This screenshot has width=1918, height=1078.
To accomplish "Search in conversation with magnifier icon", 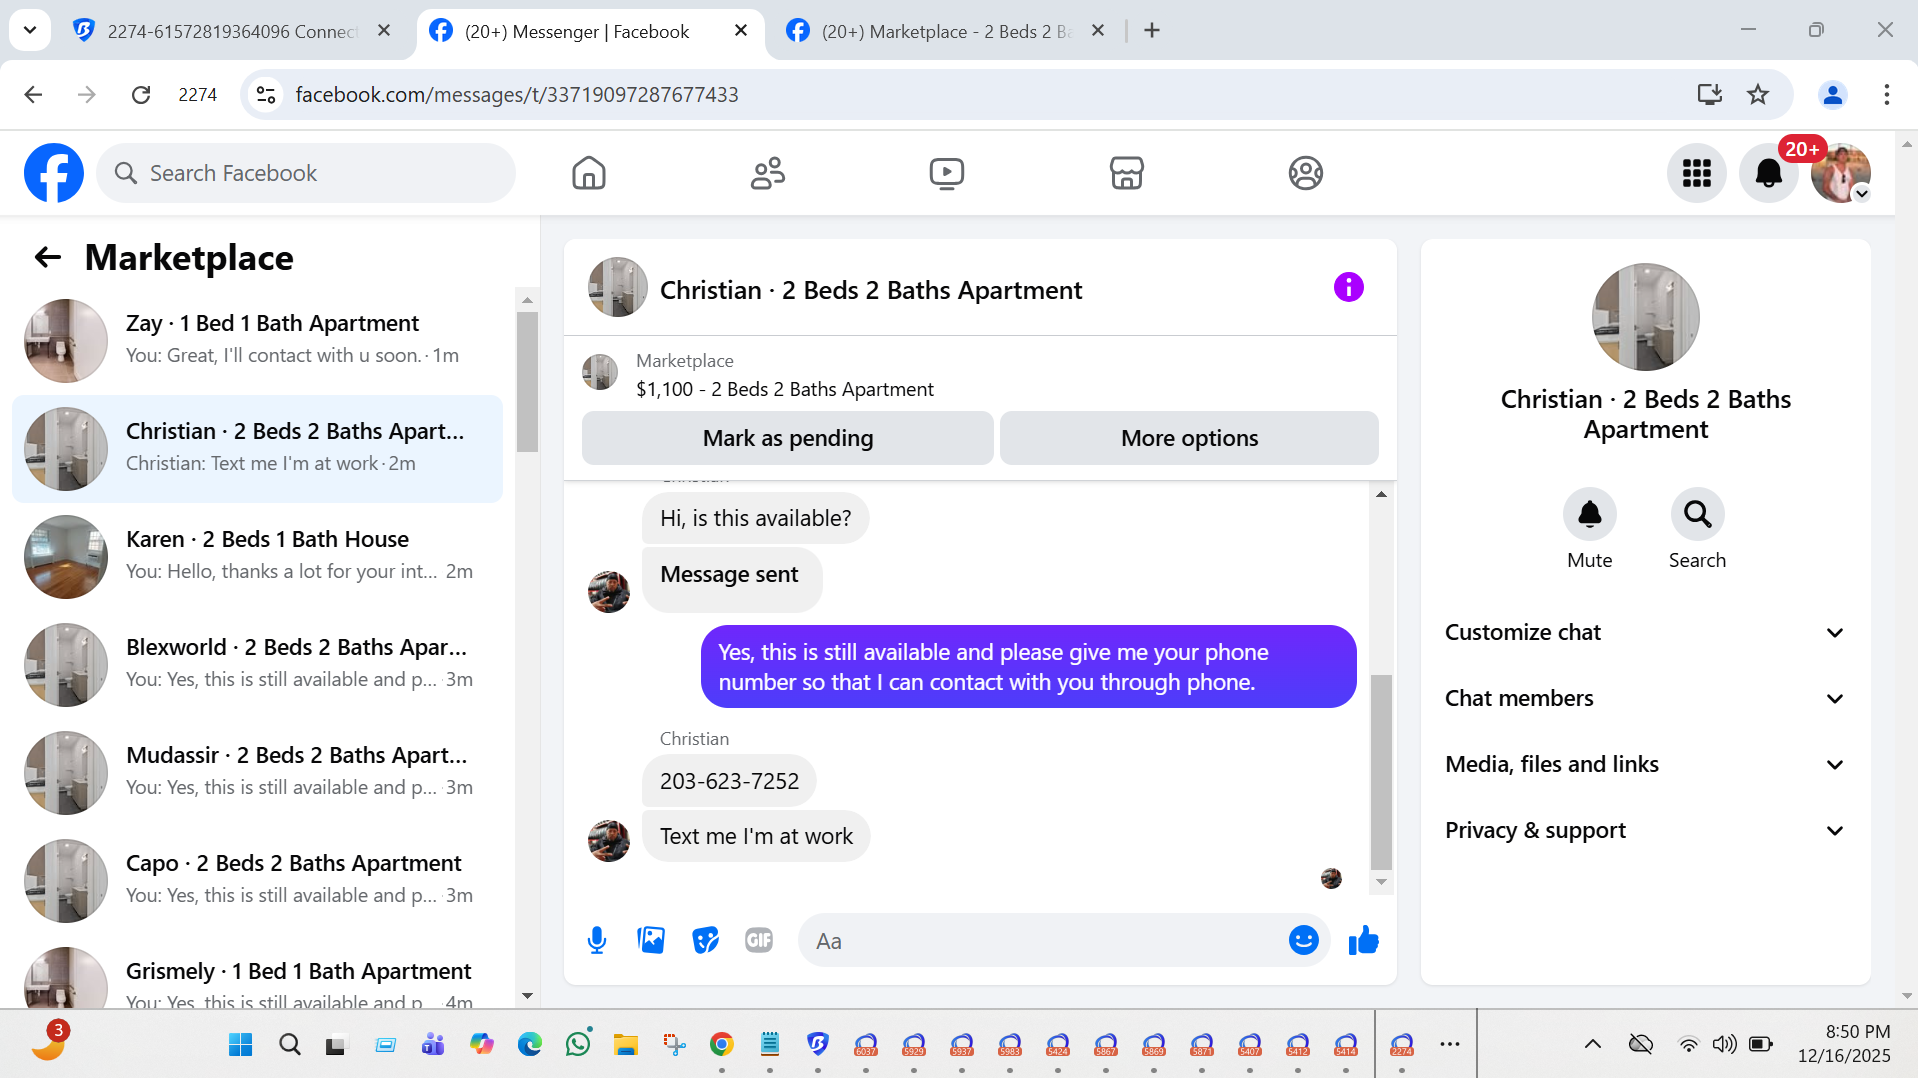I will [1697, 514].
